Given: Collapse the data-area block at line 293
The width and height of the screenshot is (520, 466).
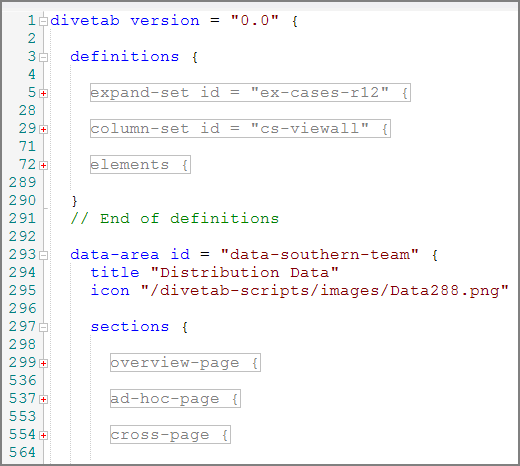Looking at the screenshot, I should click(43, 256).
